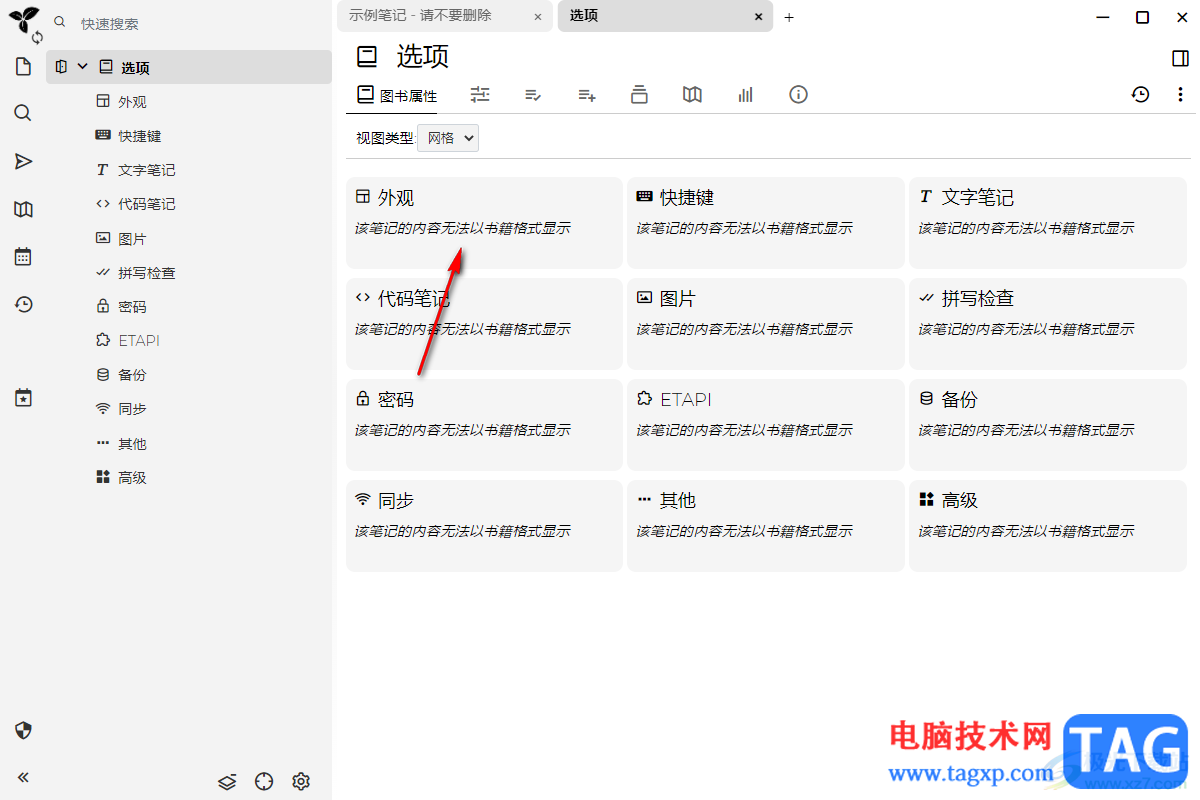
Task: Open tree settings gear icon
Action: (x=301, y=781)
